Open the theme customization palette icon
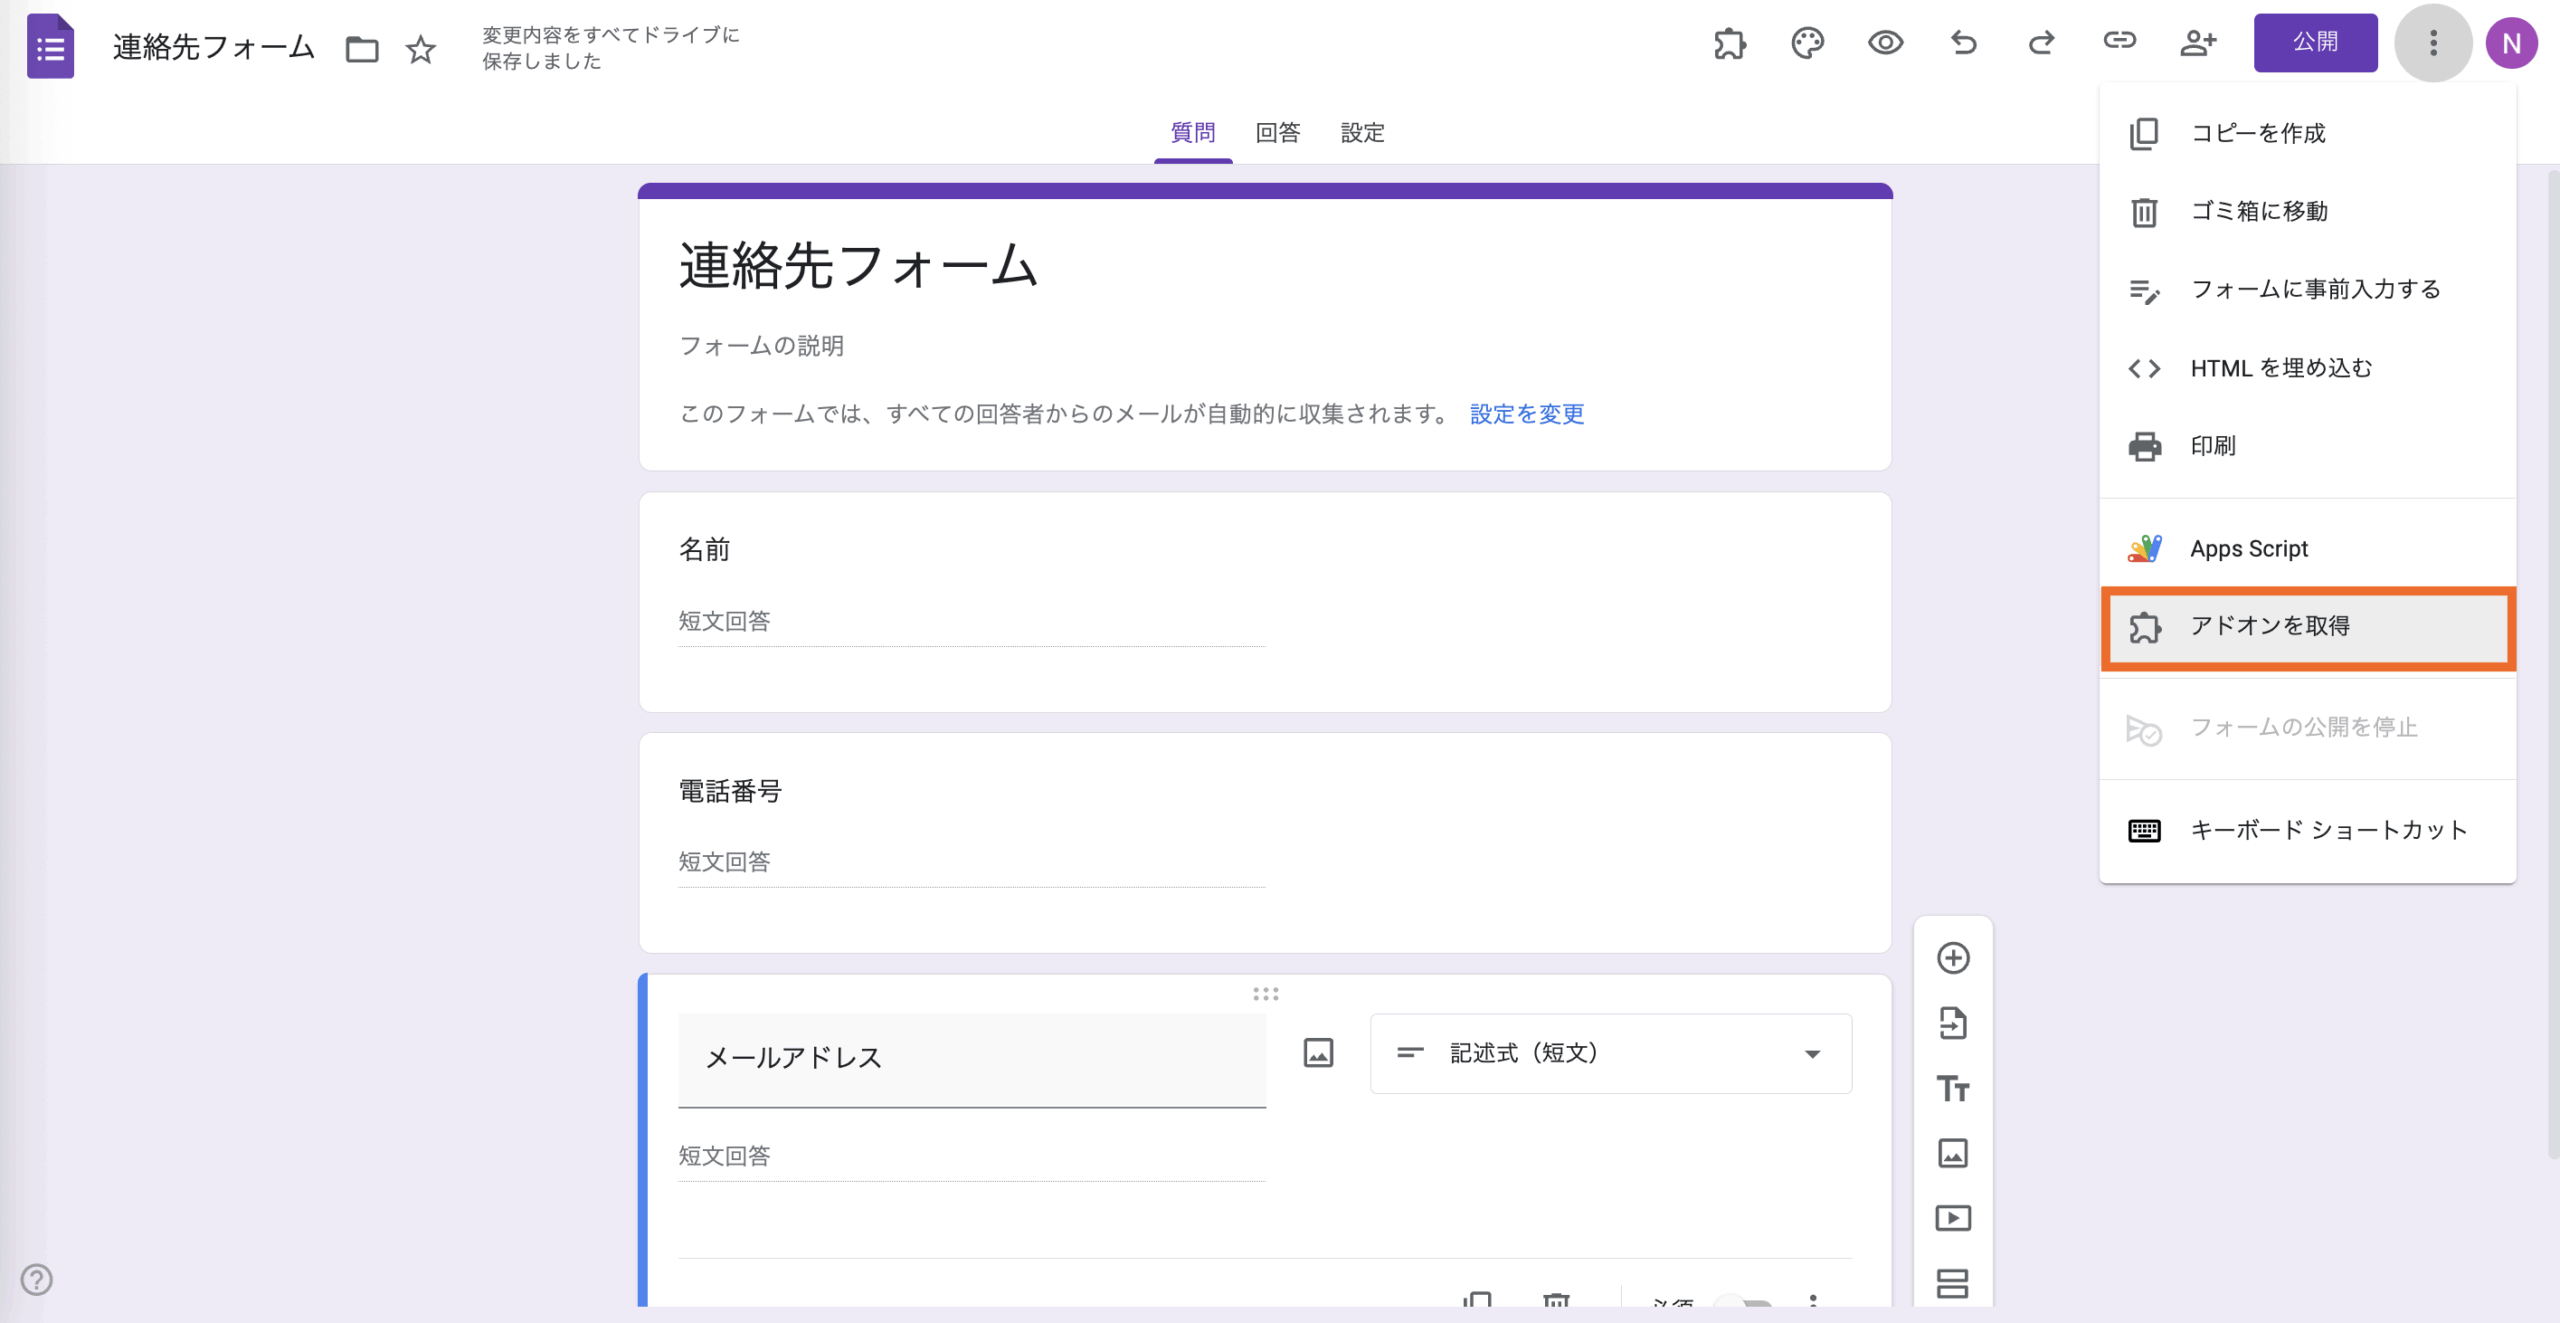Viewport: 2560px width, 1323px height. click(1807, 43)
